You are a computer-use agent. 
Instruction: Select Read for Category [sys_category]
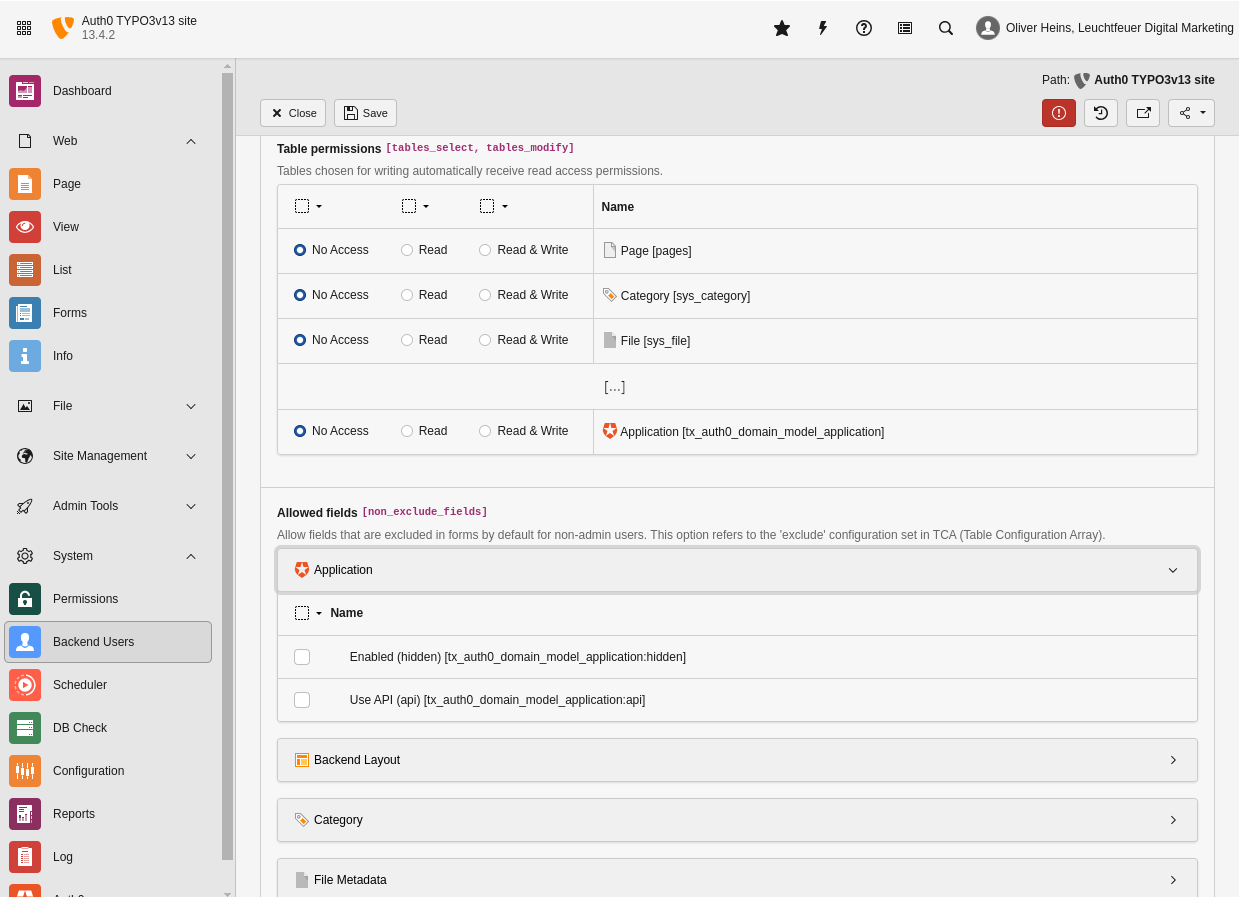[407, 295]
